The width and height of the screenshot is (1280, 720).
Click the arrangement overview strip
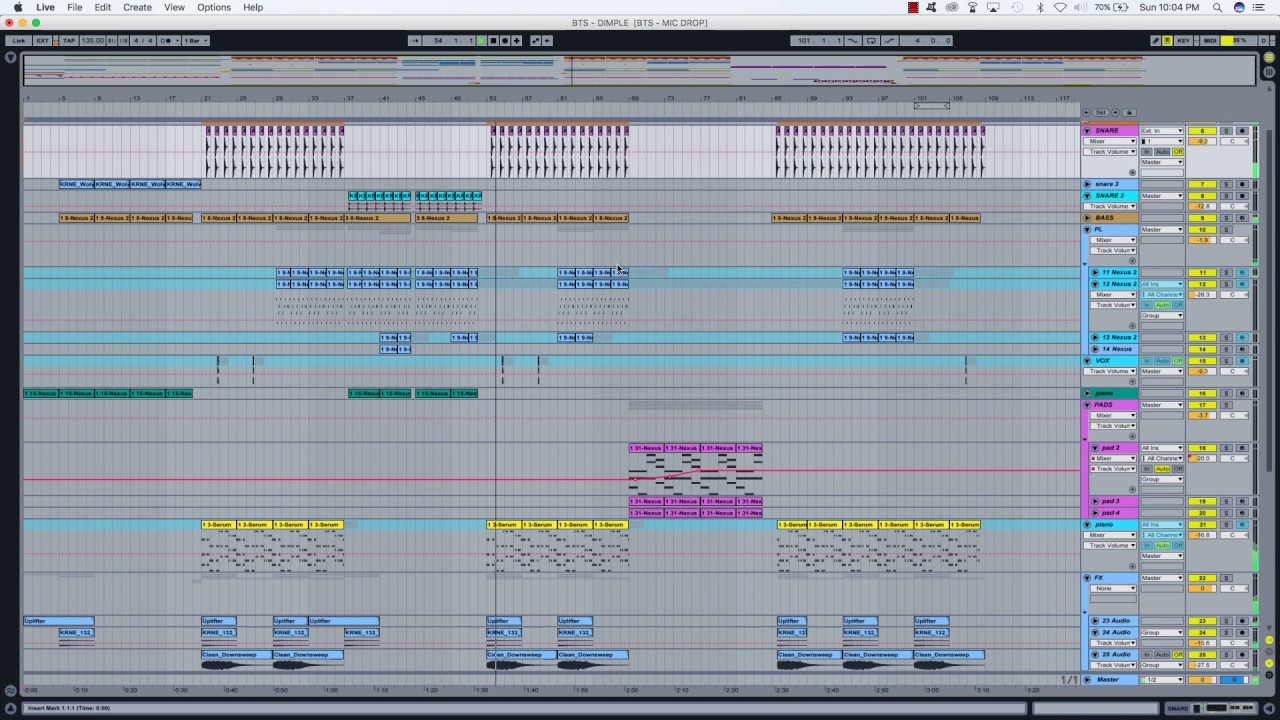pyautogui.click(x=640, y=70)
